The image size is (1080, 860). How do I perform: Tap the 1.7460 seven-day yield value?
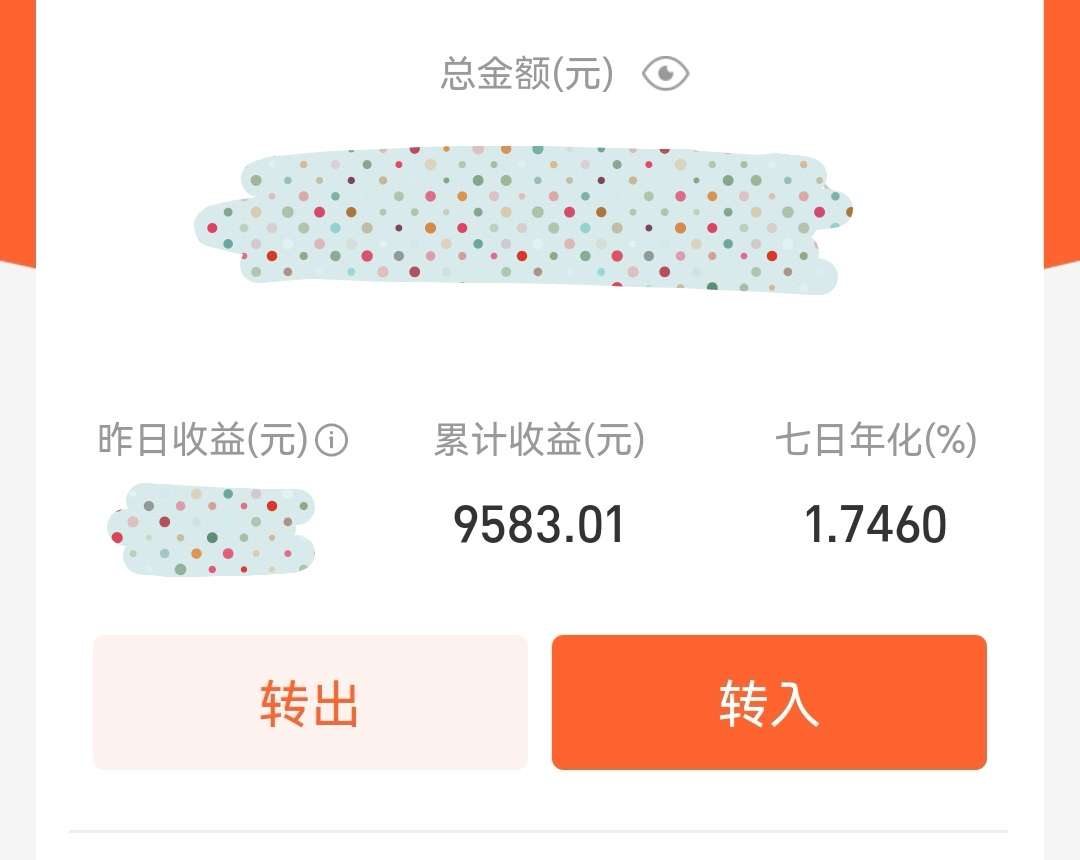coord(875,525)
